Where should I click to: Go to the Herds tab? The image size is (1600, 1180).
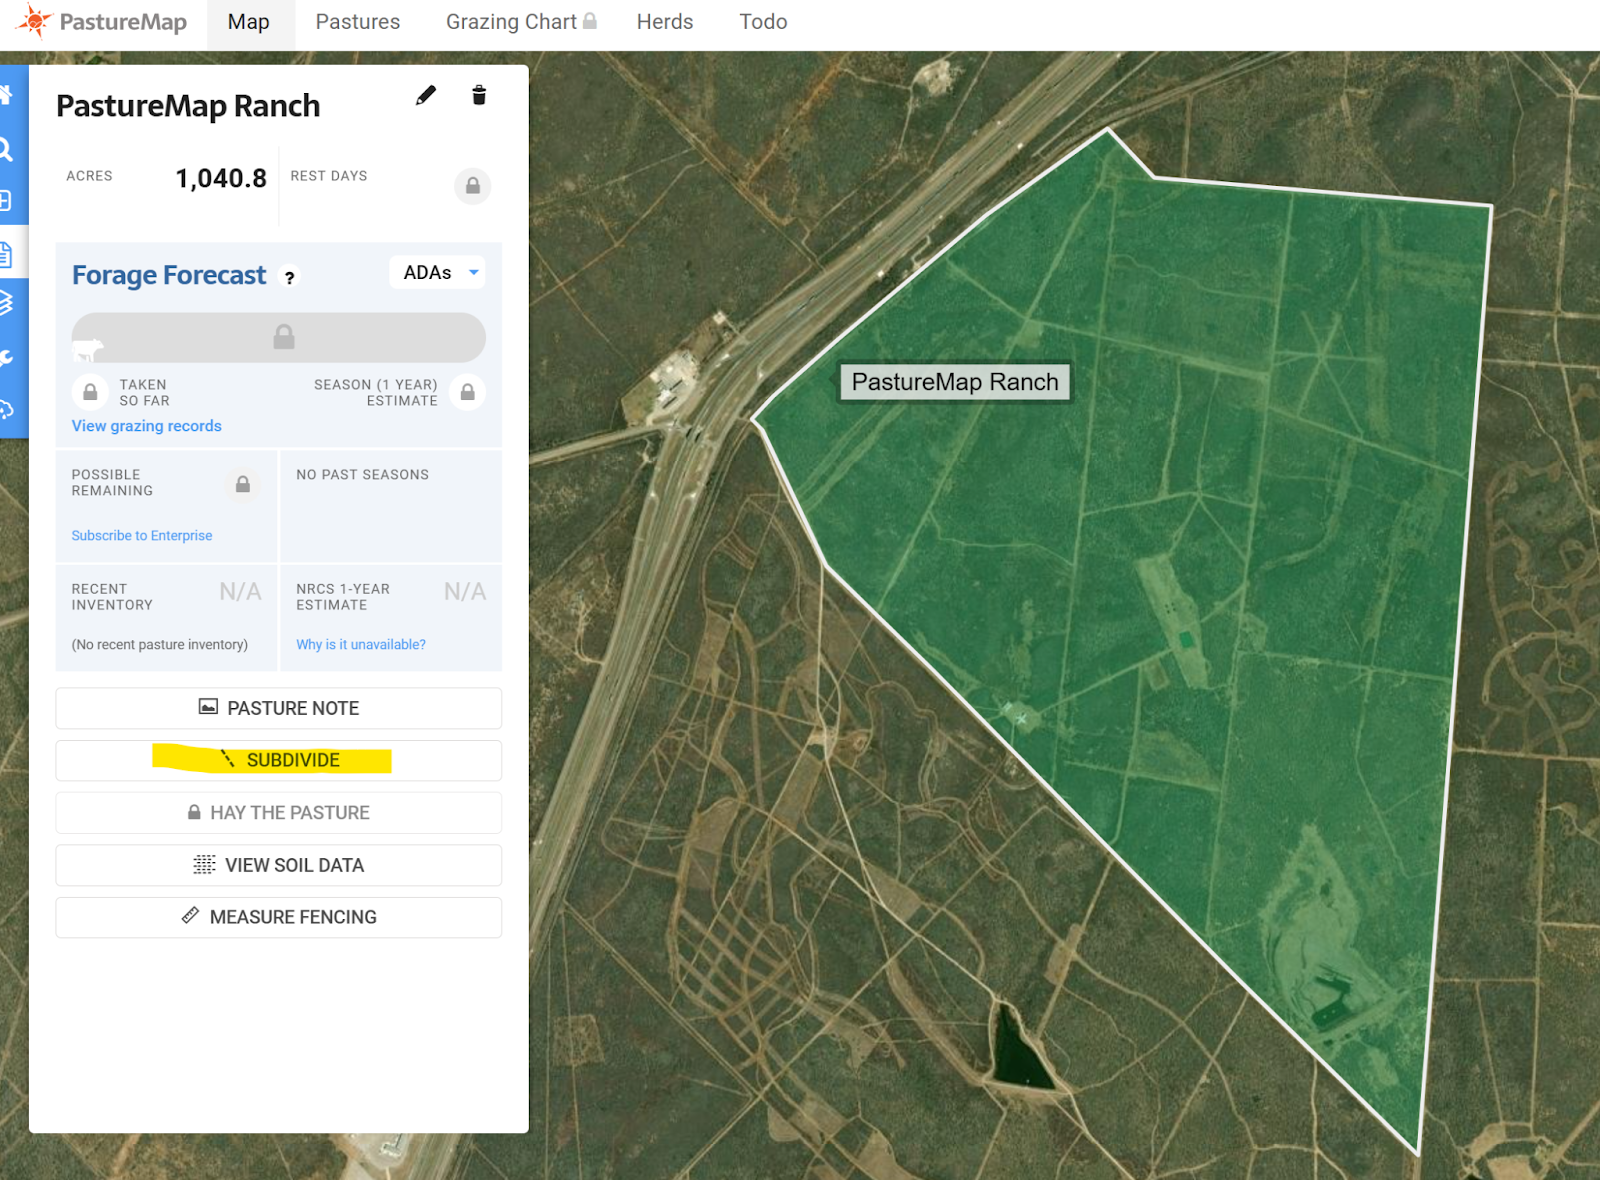665,22
